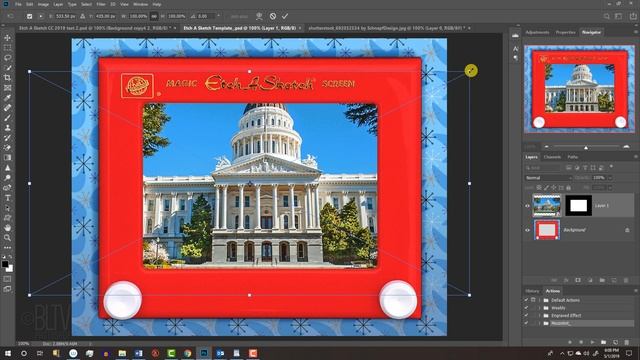Select the Crop tool

[x=7, y=78]
